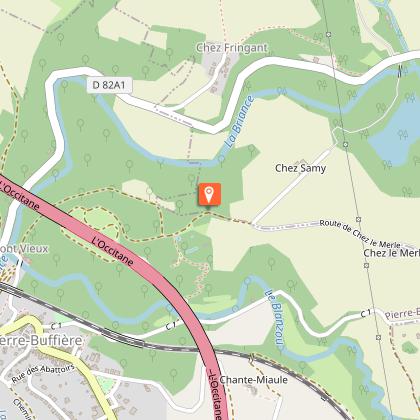
Task: Click the power pylon at top of map
Action: coord(329,34)
